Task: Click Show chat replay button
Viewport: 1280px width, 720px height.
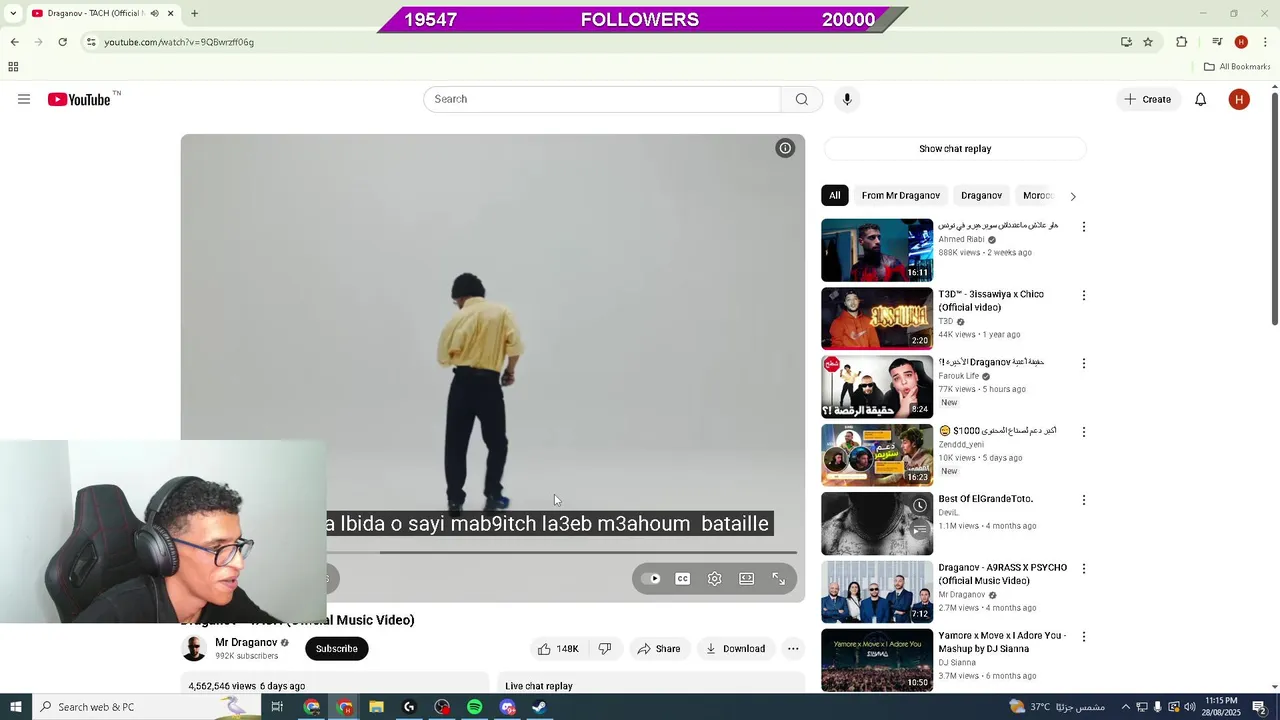Action: click(955, 149)
